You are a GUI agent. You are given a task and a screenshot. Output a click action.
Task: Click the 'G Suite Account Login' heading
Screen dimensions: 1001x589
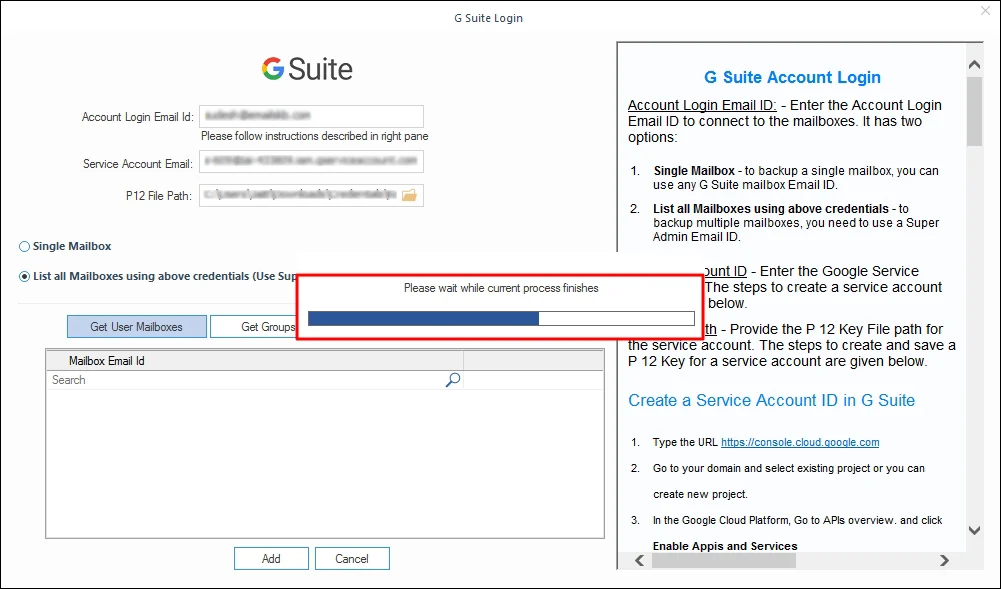tap(792, 77)
